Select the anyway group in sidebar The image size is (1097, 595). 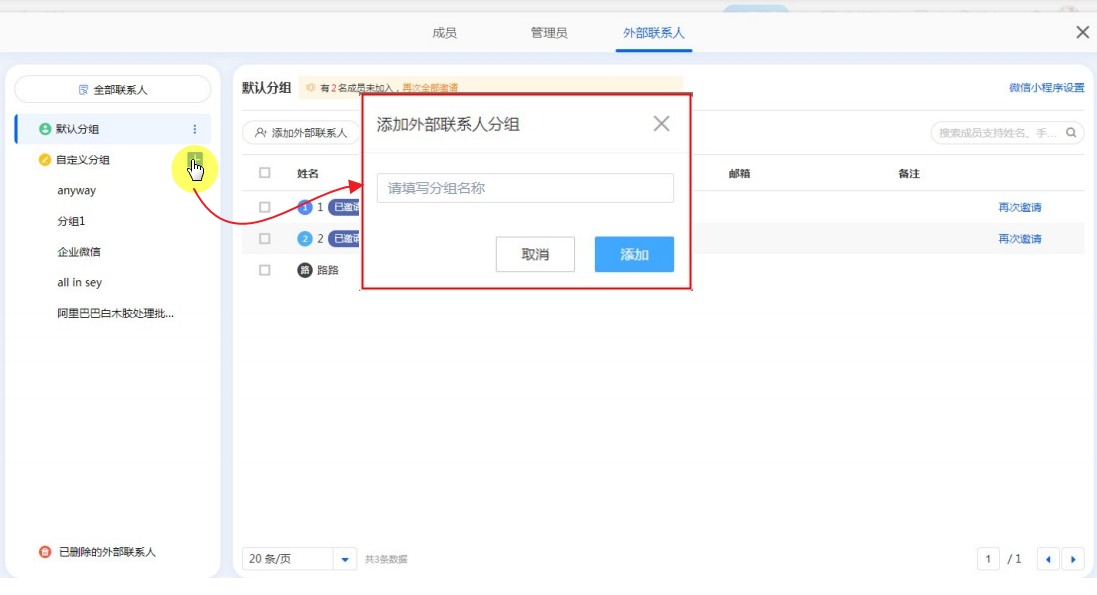point(77,191)
